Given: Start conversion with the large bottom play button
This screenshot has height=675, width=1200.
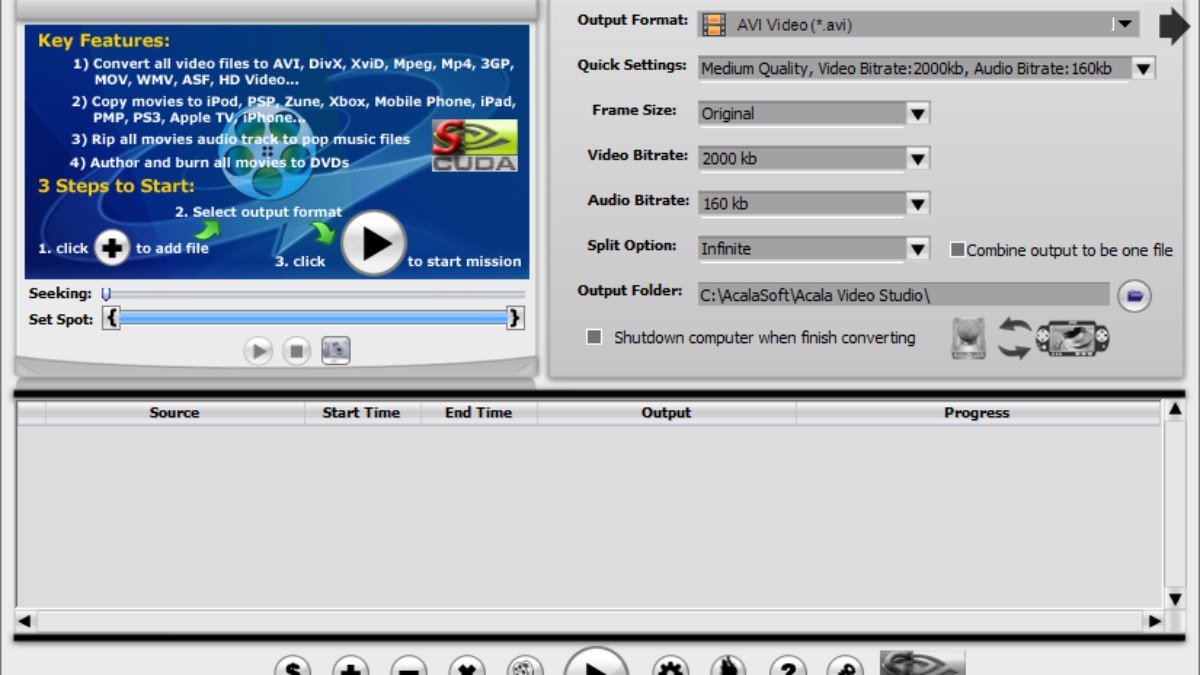Looking at the screenshot, I should (596, 661).
